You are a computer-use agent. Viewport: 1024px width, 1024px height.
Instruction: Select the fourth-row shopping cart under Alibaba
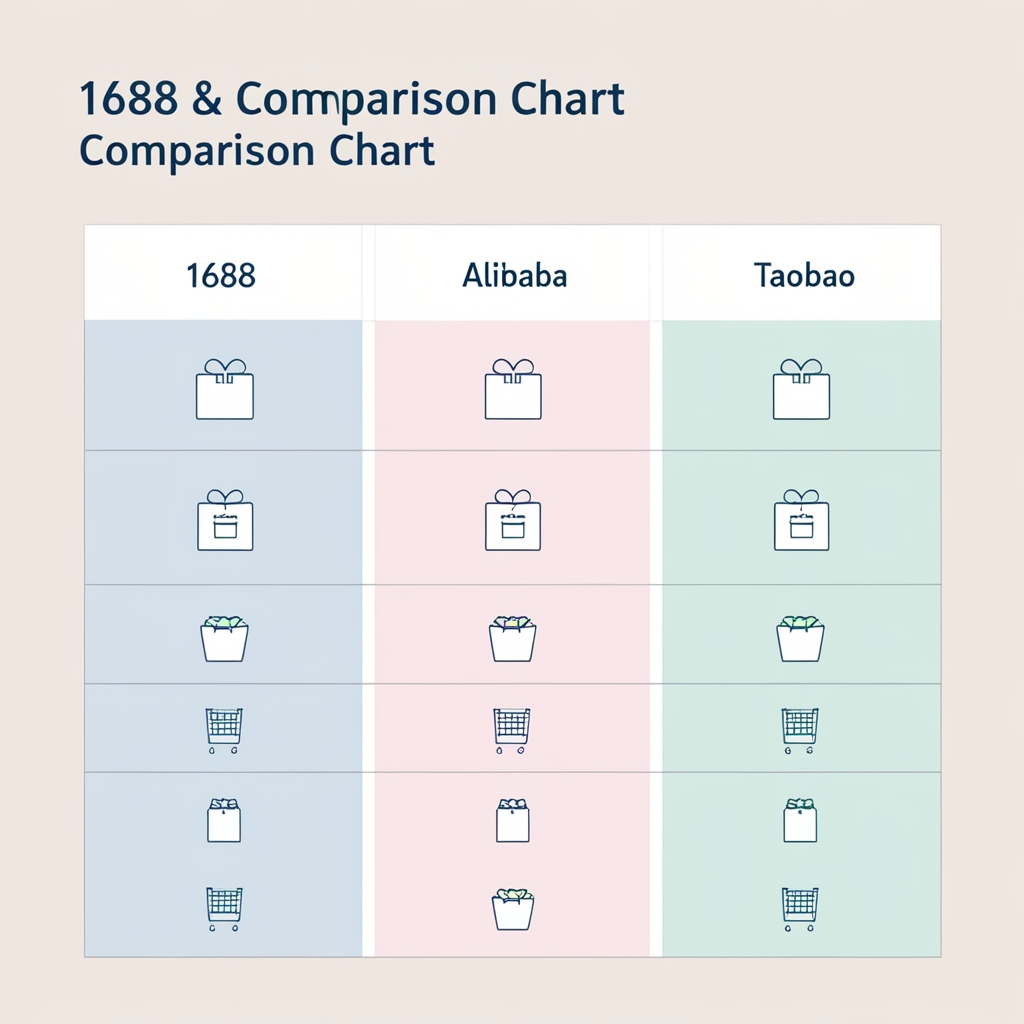coord(512,729)
